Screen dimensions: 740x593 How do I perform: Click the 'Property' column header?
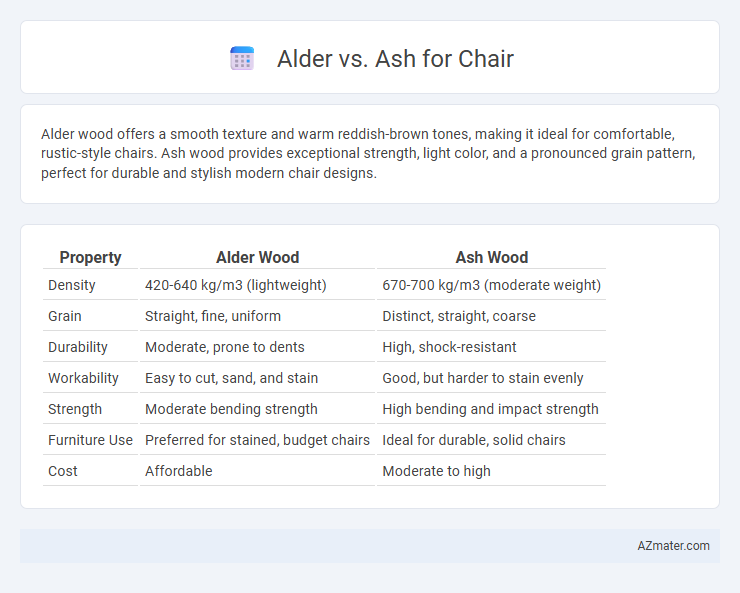coord(90,257)
